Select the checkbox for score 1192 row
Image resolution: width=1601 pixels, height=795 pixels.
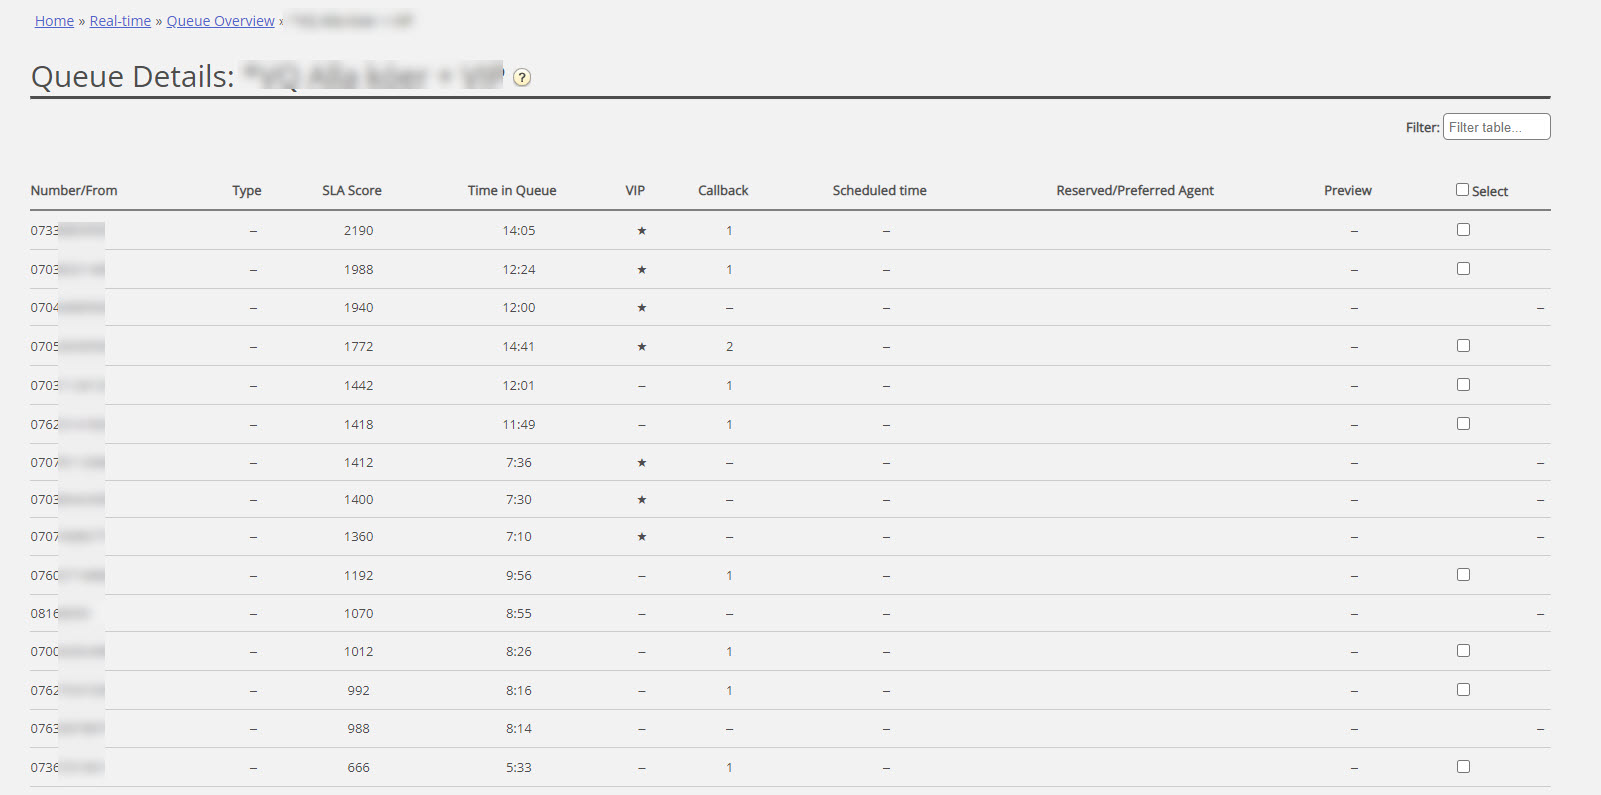pos(1463,575)
